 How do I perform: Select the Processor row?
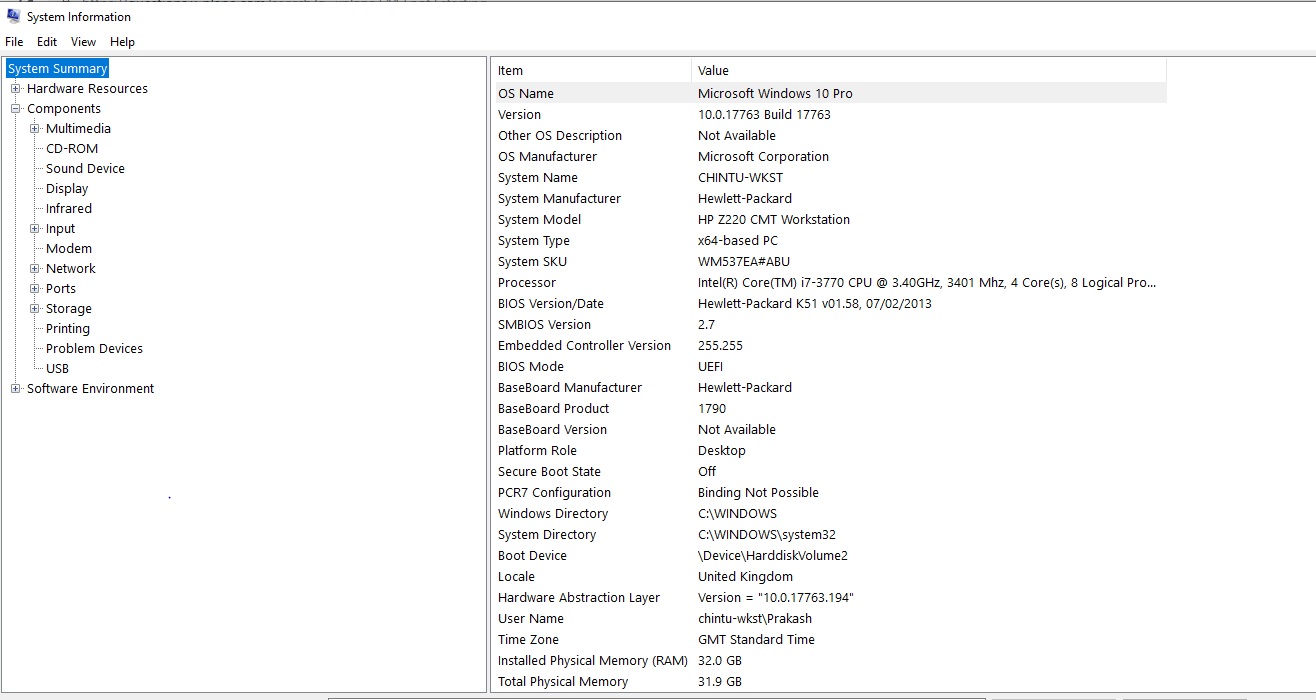tap(829, 282)
